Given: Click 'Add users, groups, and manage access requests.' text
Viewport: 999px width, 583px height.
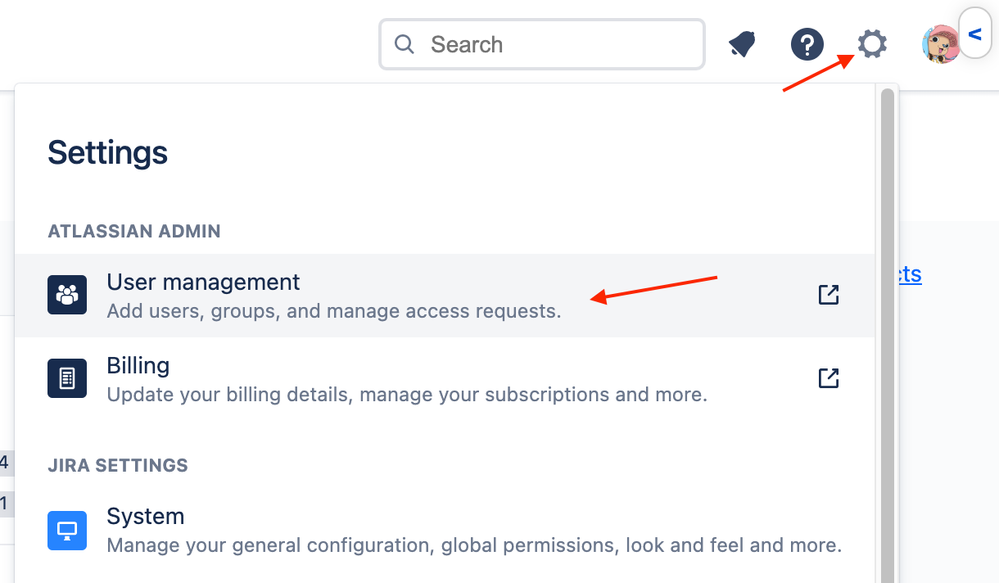Looking at the screenshot, I should tap(334, 311).
